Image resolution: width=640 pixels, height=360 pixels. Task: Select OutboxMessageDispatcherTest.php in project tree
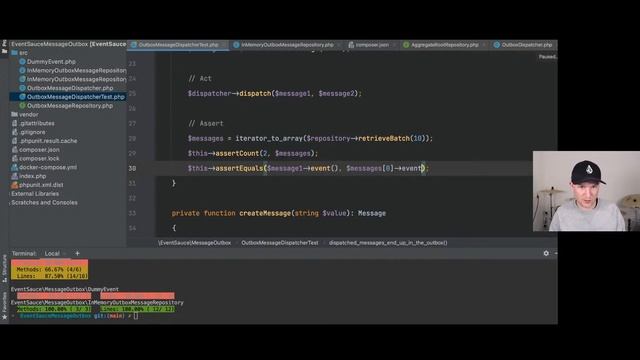[x=75, y=97]
